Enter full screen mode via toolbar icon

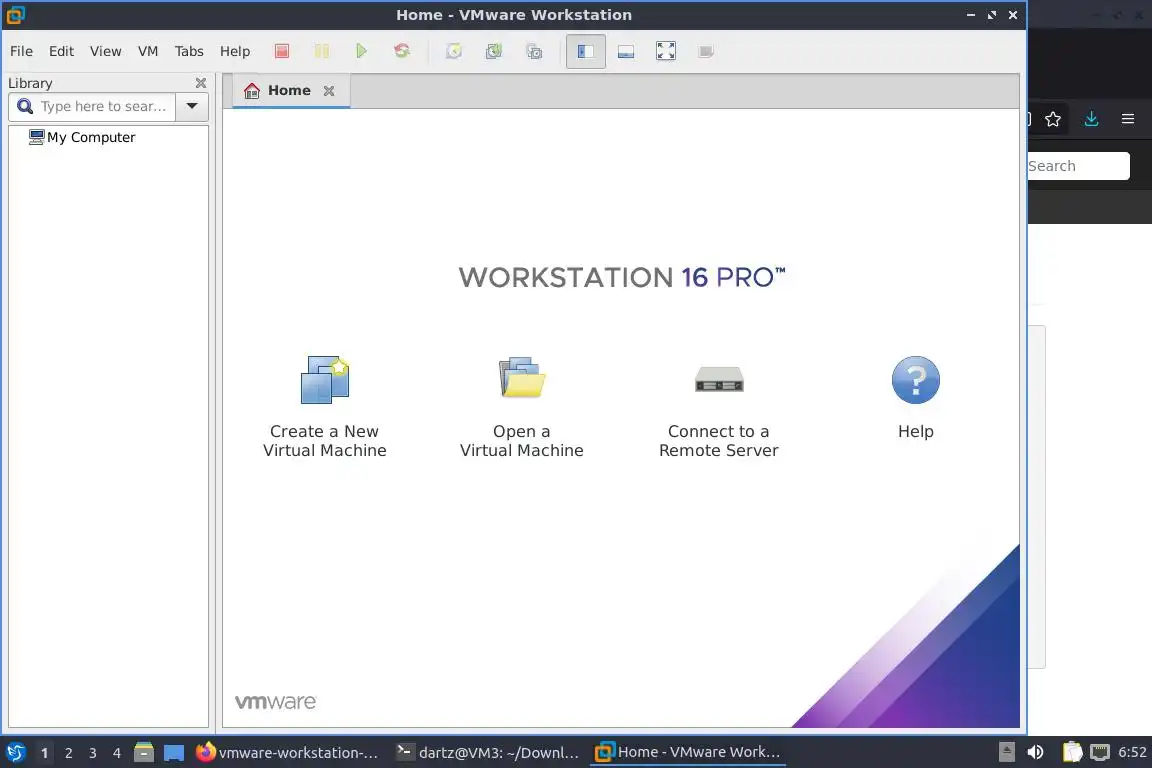click(666, 51)
